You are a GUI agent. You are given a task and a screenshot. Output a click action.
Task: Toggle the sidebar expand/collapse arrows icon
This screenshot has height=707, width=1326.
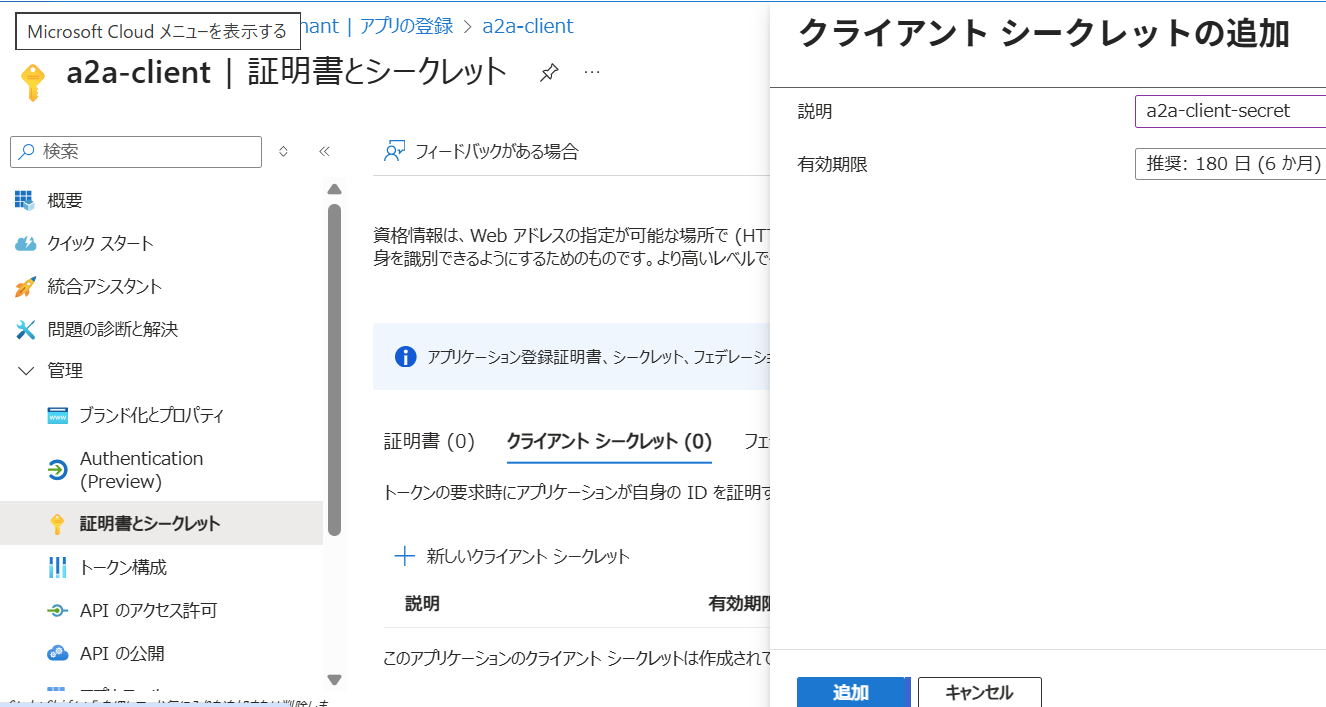tap(283, 152)
